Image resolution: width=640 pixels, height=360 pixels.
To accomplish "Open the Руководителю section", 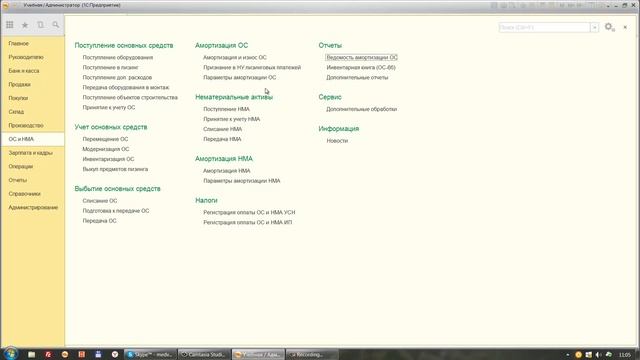I will 26,57.
